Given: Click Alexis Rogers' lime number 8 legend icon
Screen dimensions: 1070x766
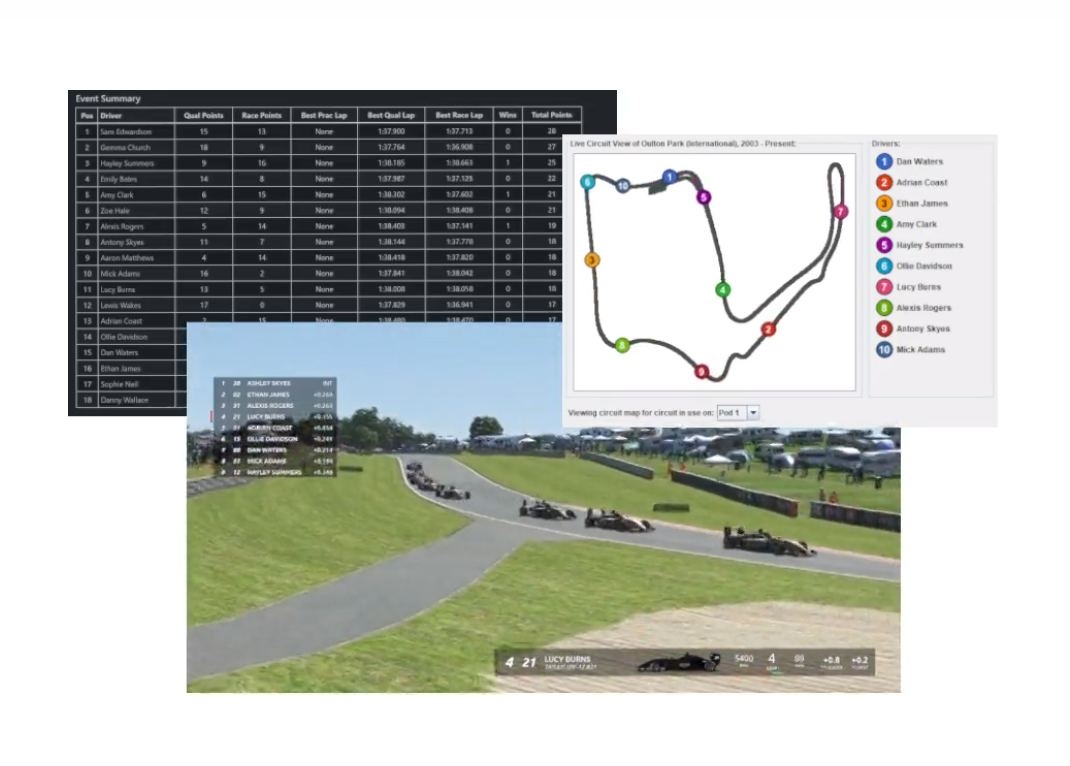Looking at the screenshot, I should coord(884,308).
